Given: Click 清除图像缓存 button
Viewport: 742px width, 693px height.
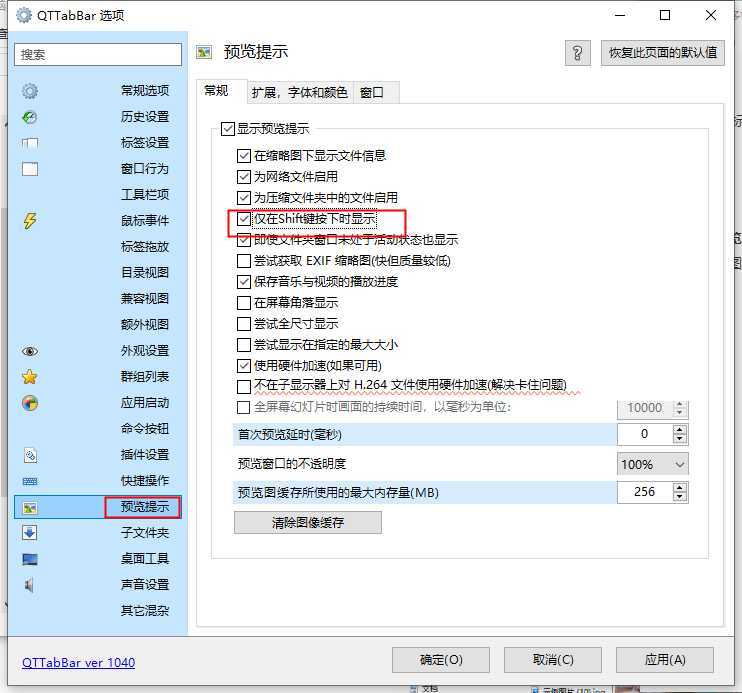Looking at the screenshot, I should tap(308, 523).
